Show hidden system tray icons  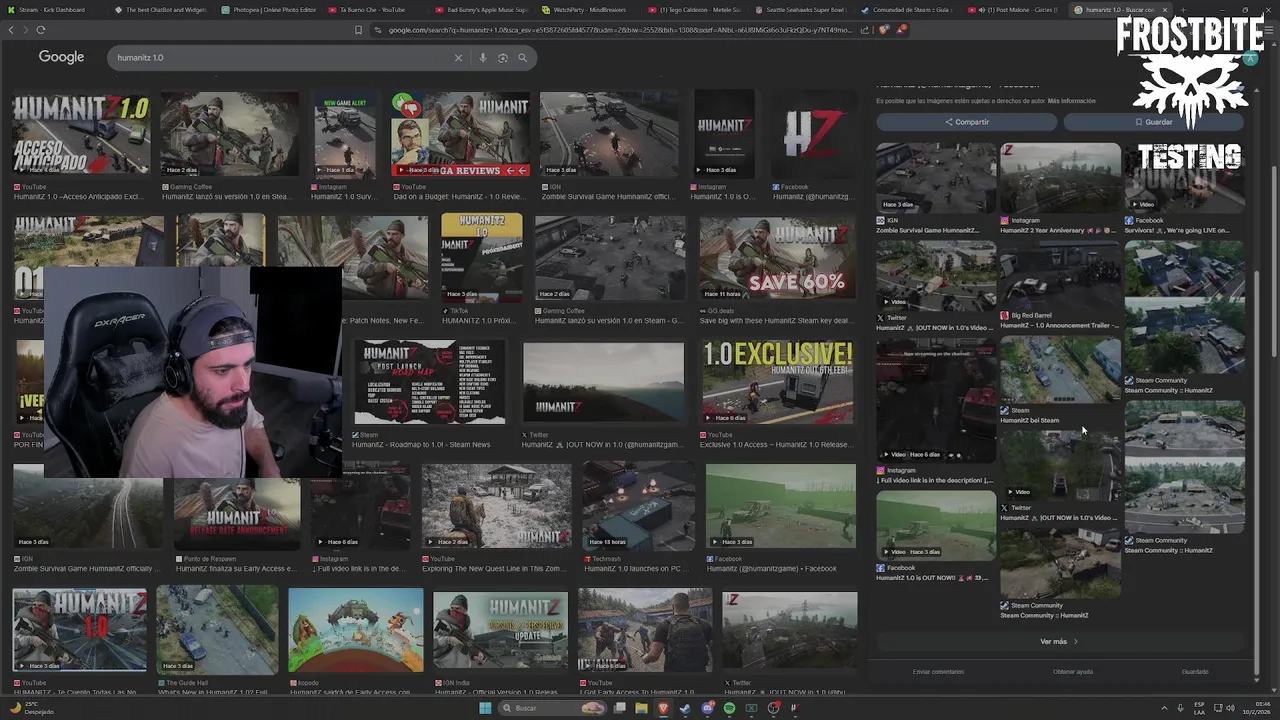pyautogui.click(x=1165, y=708)
